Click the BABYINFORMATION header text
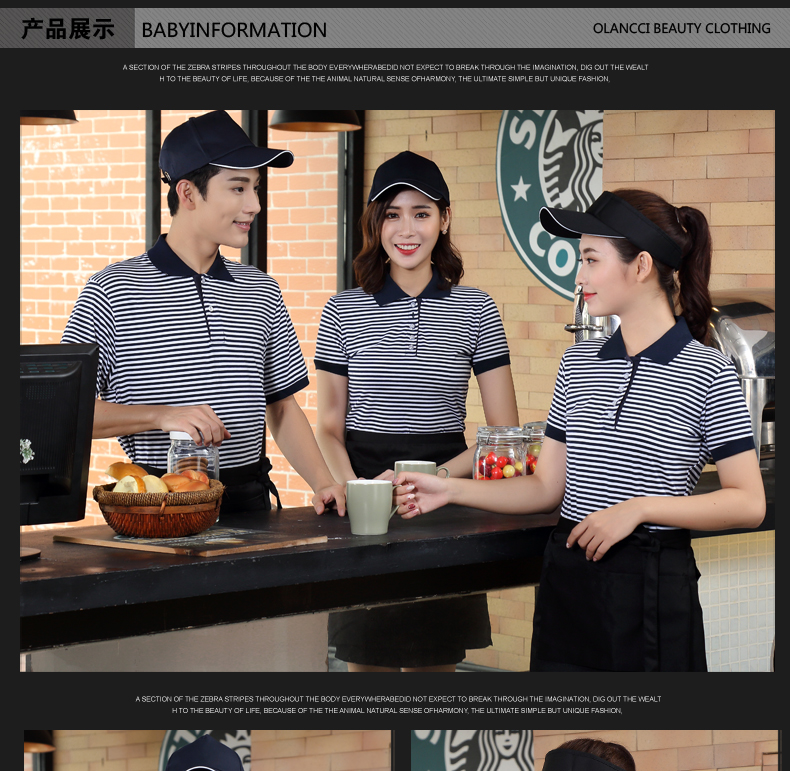This screenshot has height=771, width=790. (234, 30)
